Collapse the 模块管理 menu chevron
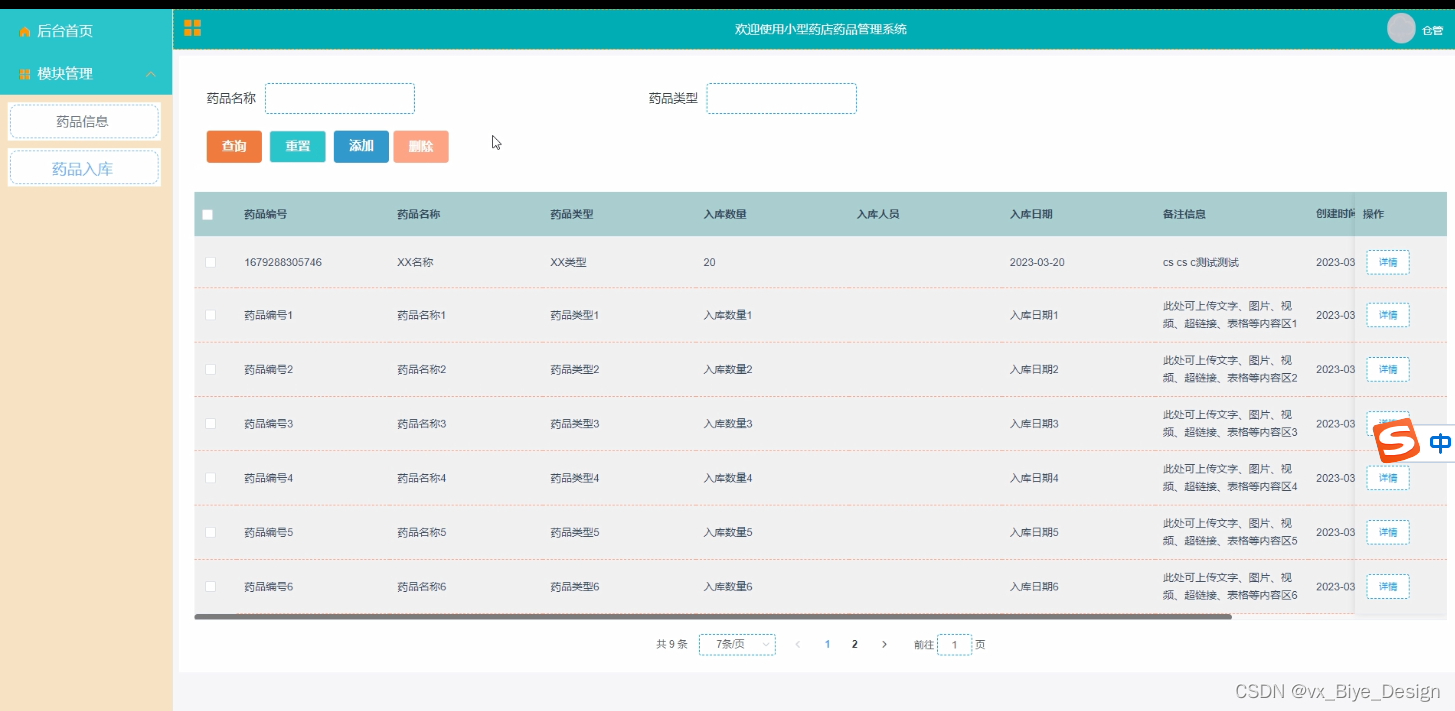This screenshot has width=1455, height=711. [151, 74]
